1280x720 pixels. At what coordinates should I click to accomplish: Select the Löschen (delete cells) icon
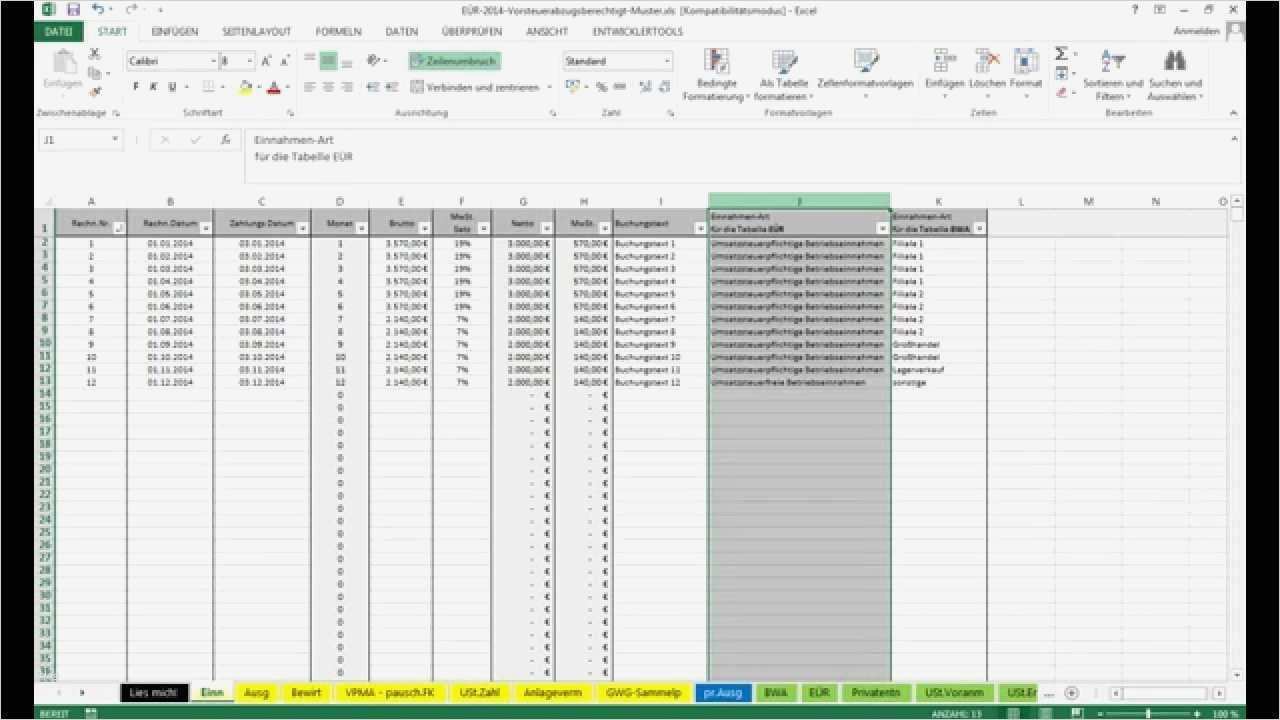[983, 70]
